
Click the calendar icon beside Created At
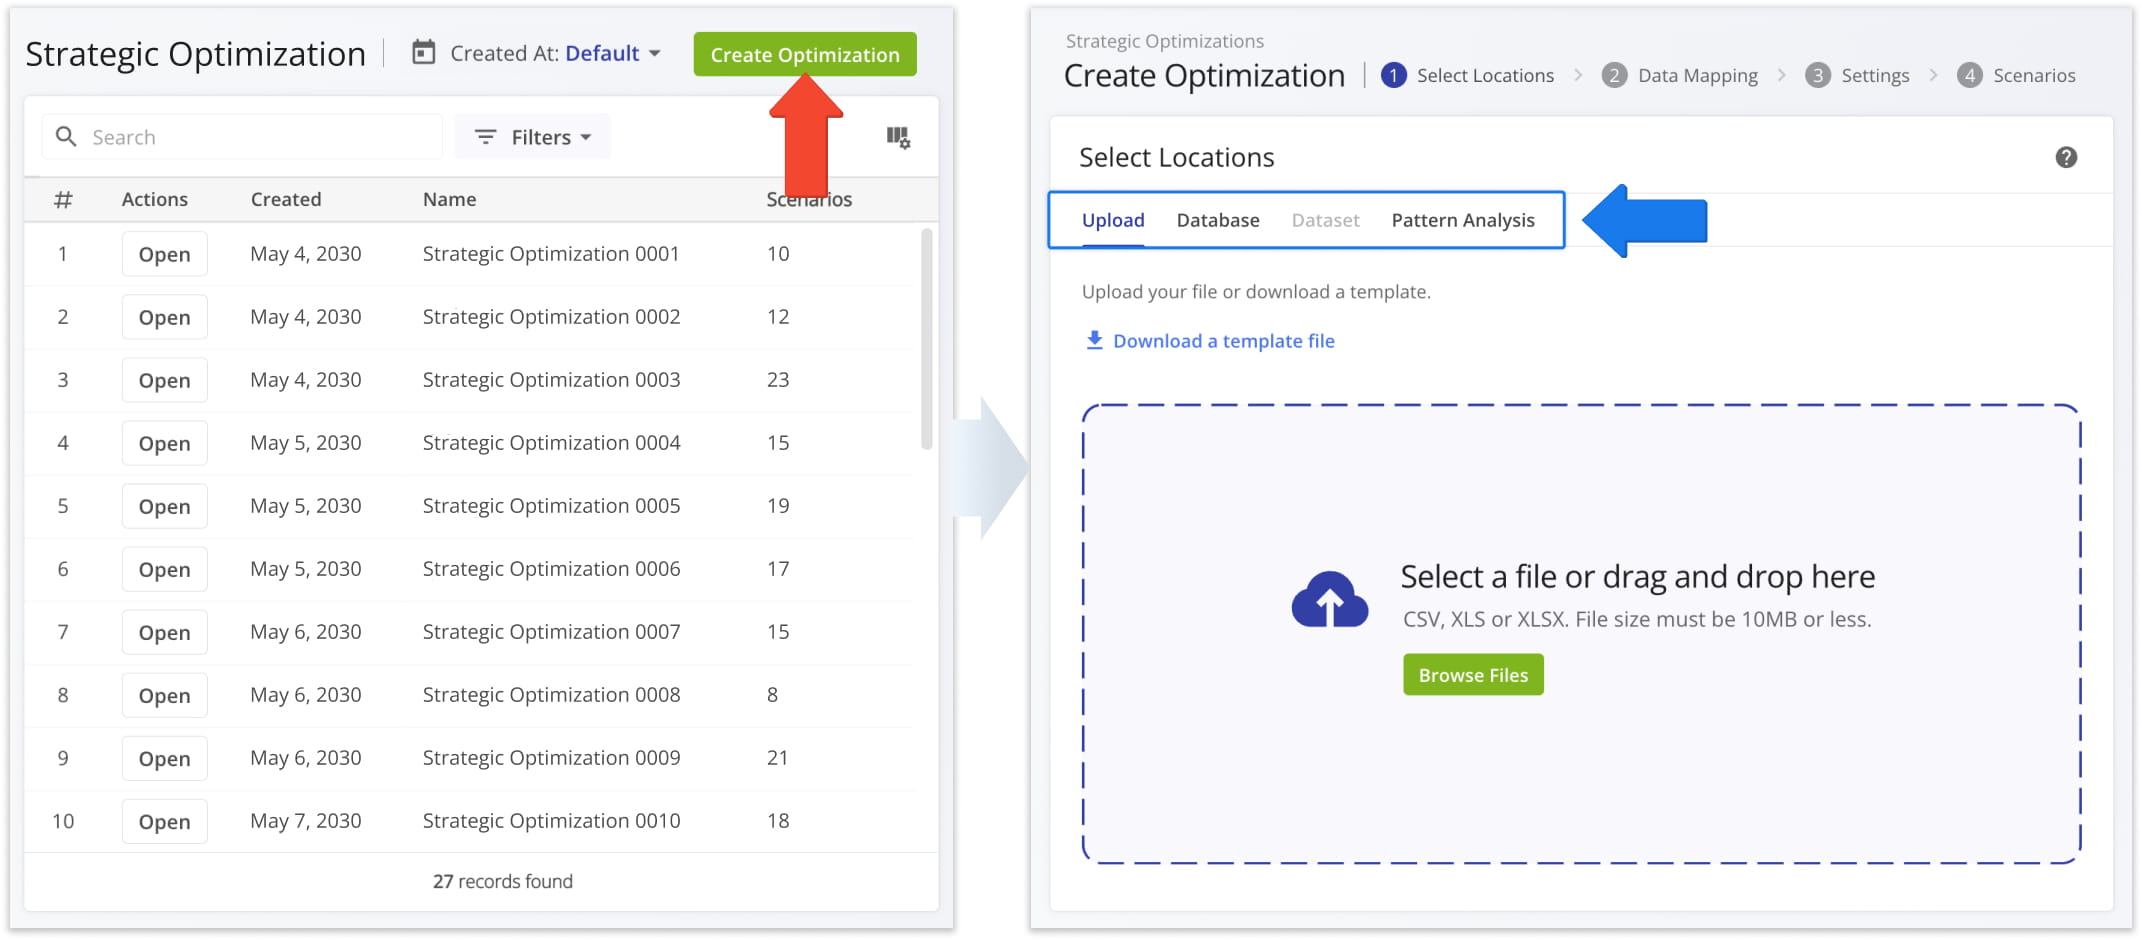(424, 53)
